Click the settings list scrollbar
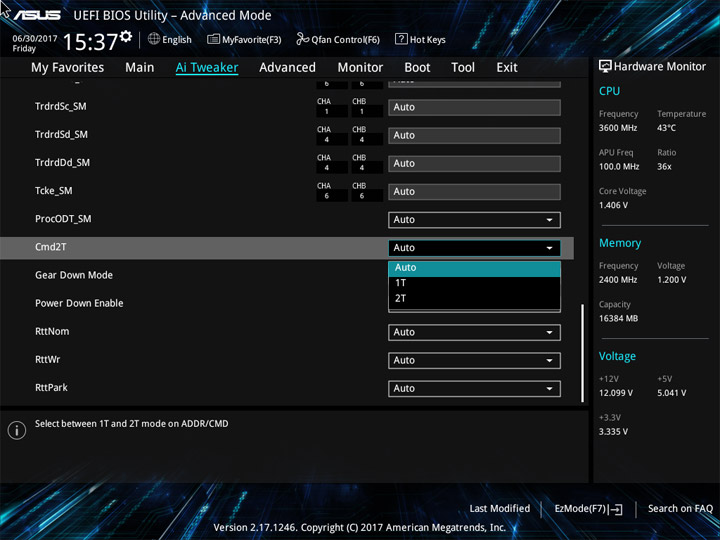The height and width of the screenshot is (540, 720). [x=583, y=353]
